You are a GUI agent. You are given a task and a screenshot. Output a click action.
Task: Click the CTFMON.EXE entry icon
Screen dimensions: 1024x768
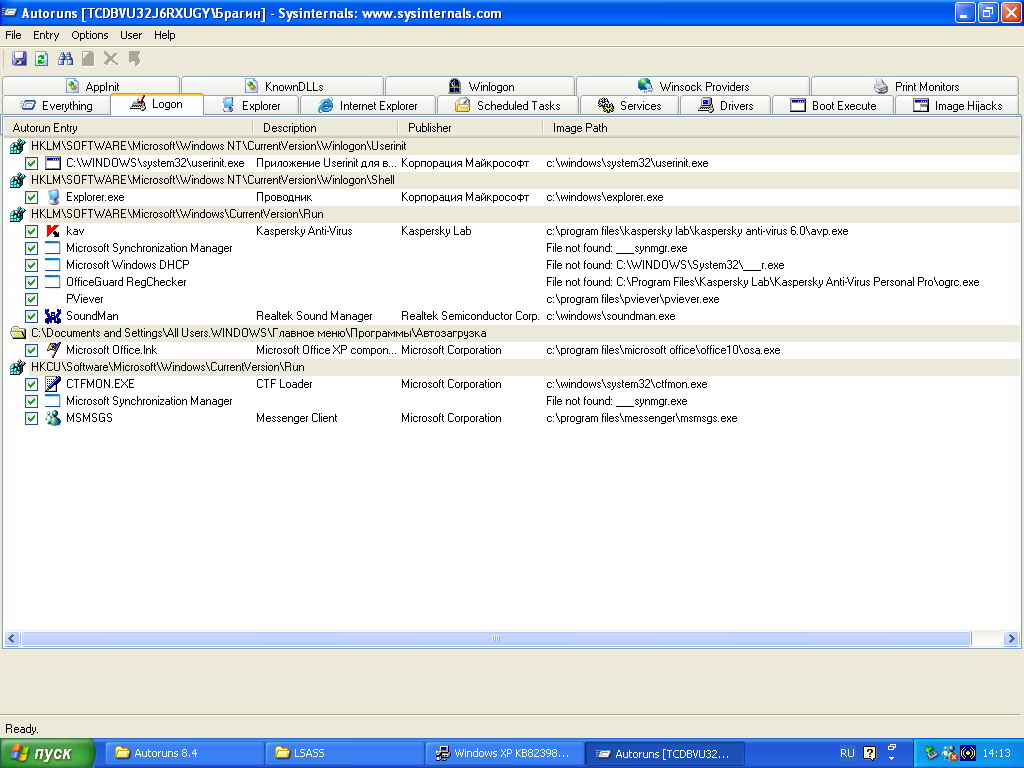(x=53, y=384)
